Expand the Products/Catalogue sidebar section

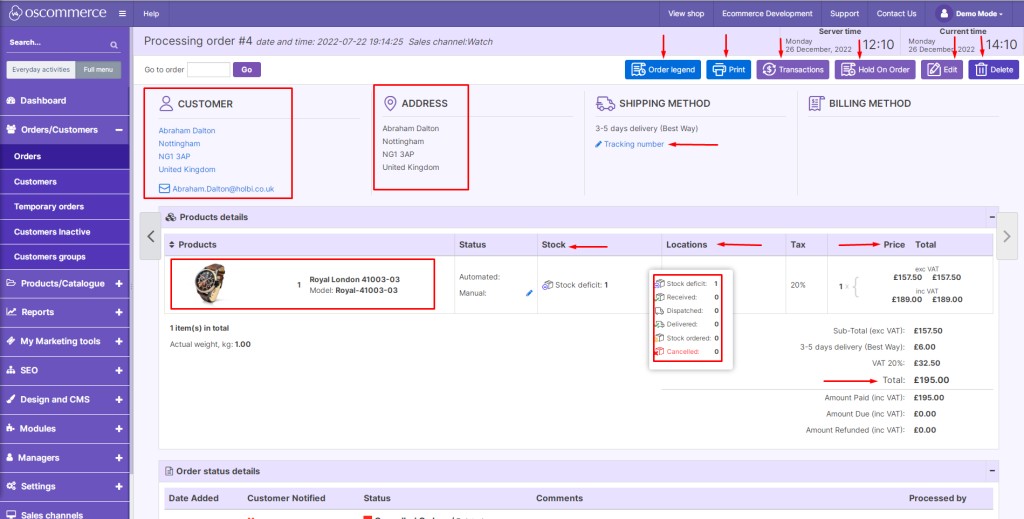pos(119,284)
